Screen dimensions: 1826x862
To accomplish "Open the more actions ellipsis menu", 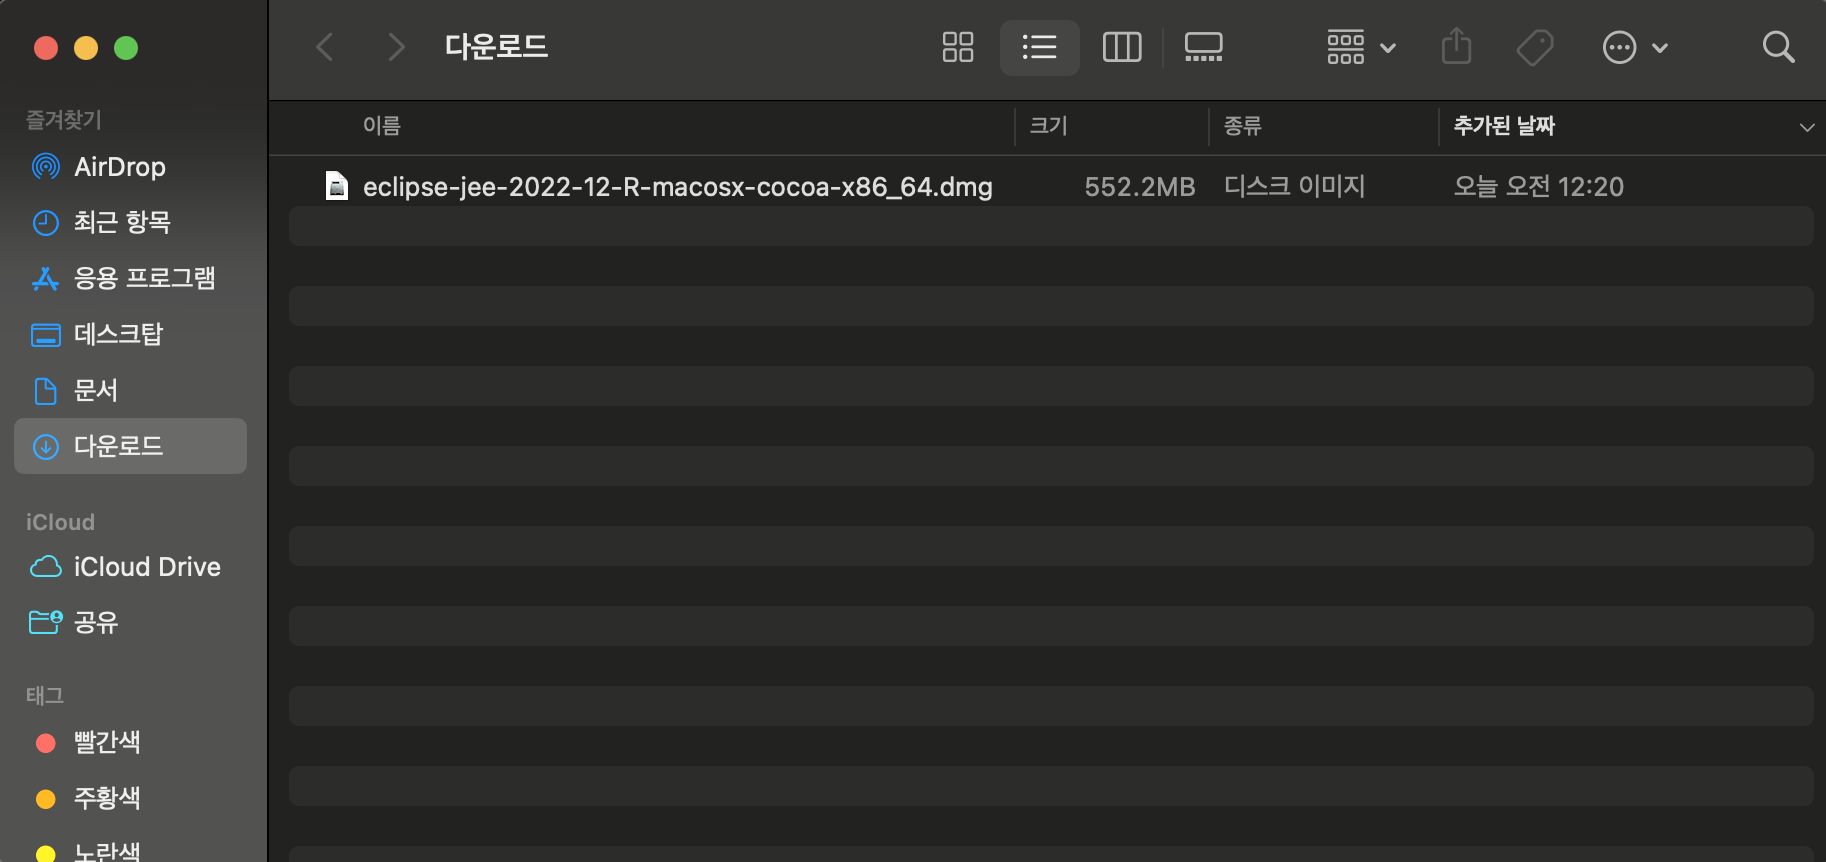I will (x=1635, y=47).
